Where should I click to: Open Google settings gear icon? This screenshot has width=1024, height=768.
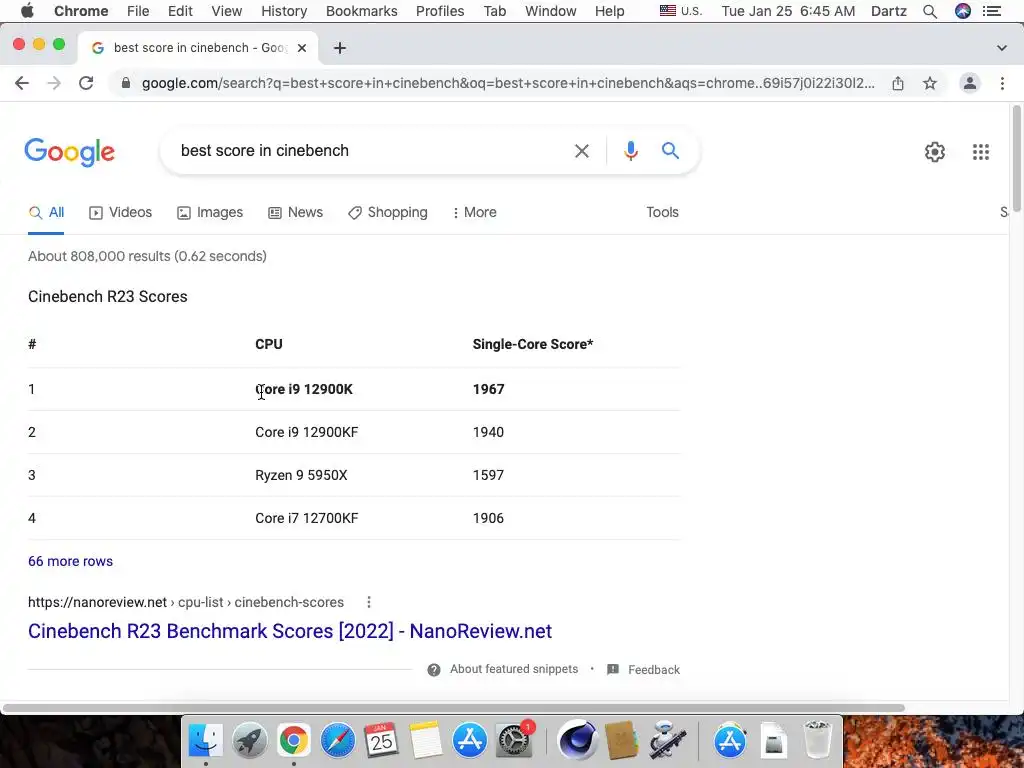[x=935, y=152]
